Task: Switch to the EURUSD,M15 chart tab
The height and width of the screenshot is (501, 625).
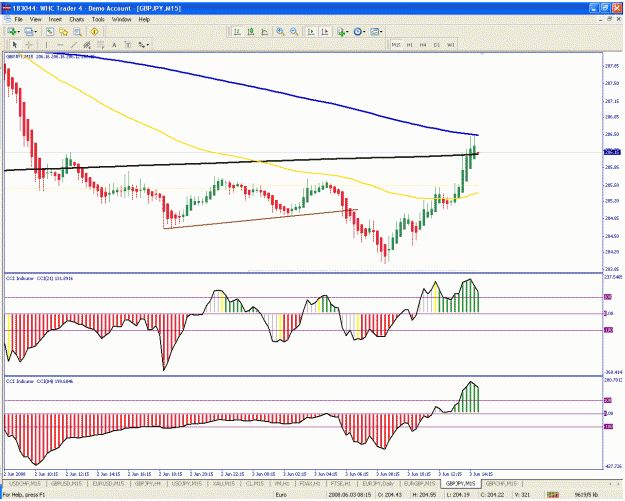Action: pos(108,484)
